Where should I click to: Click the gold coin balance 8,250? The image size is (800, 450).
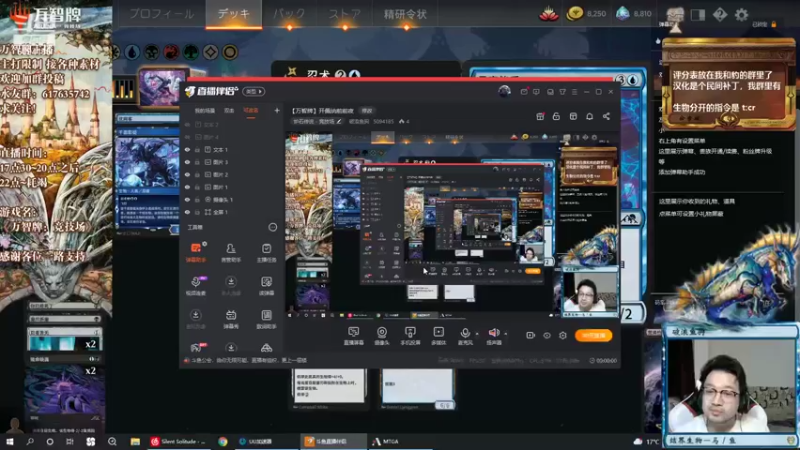587,14
